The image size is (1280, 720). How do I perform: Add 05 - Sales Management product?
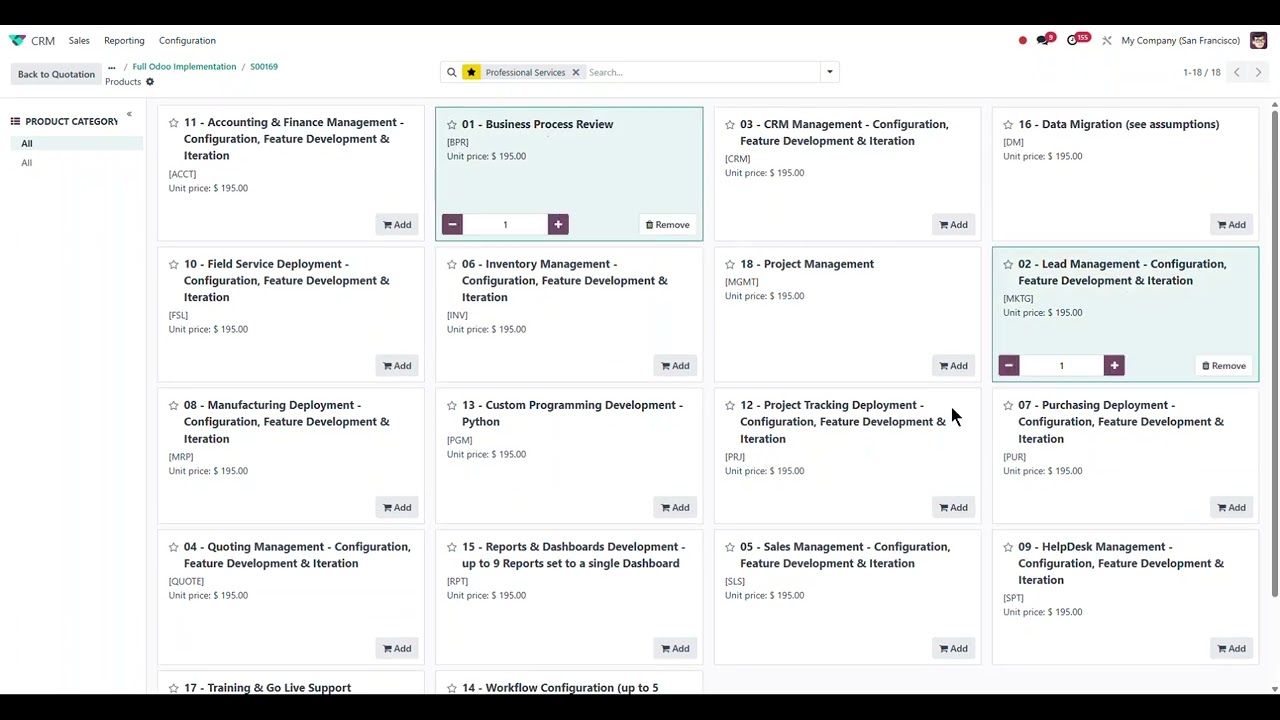click(x=953, y=649)
